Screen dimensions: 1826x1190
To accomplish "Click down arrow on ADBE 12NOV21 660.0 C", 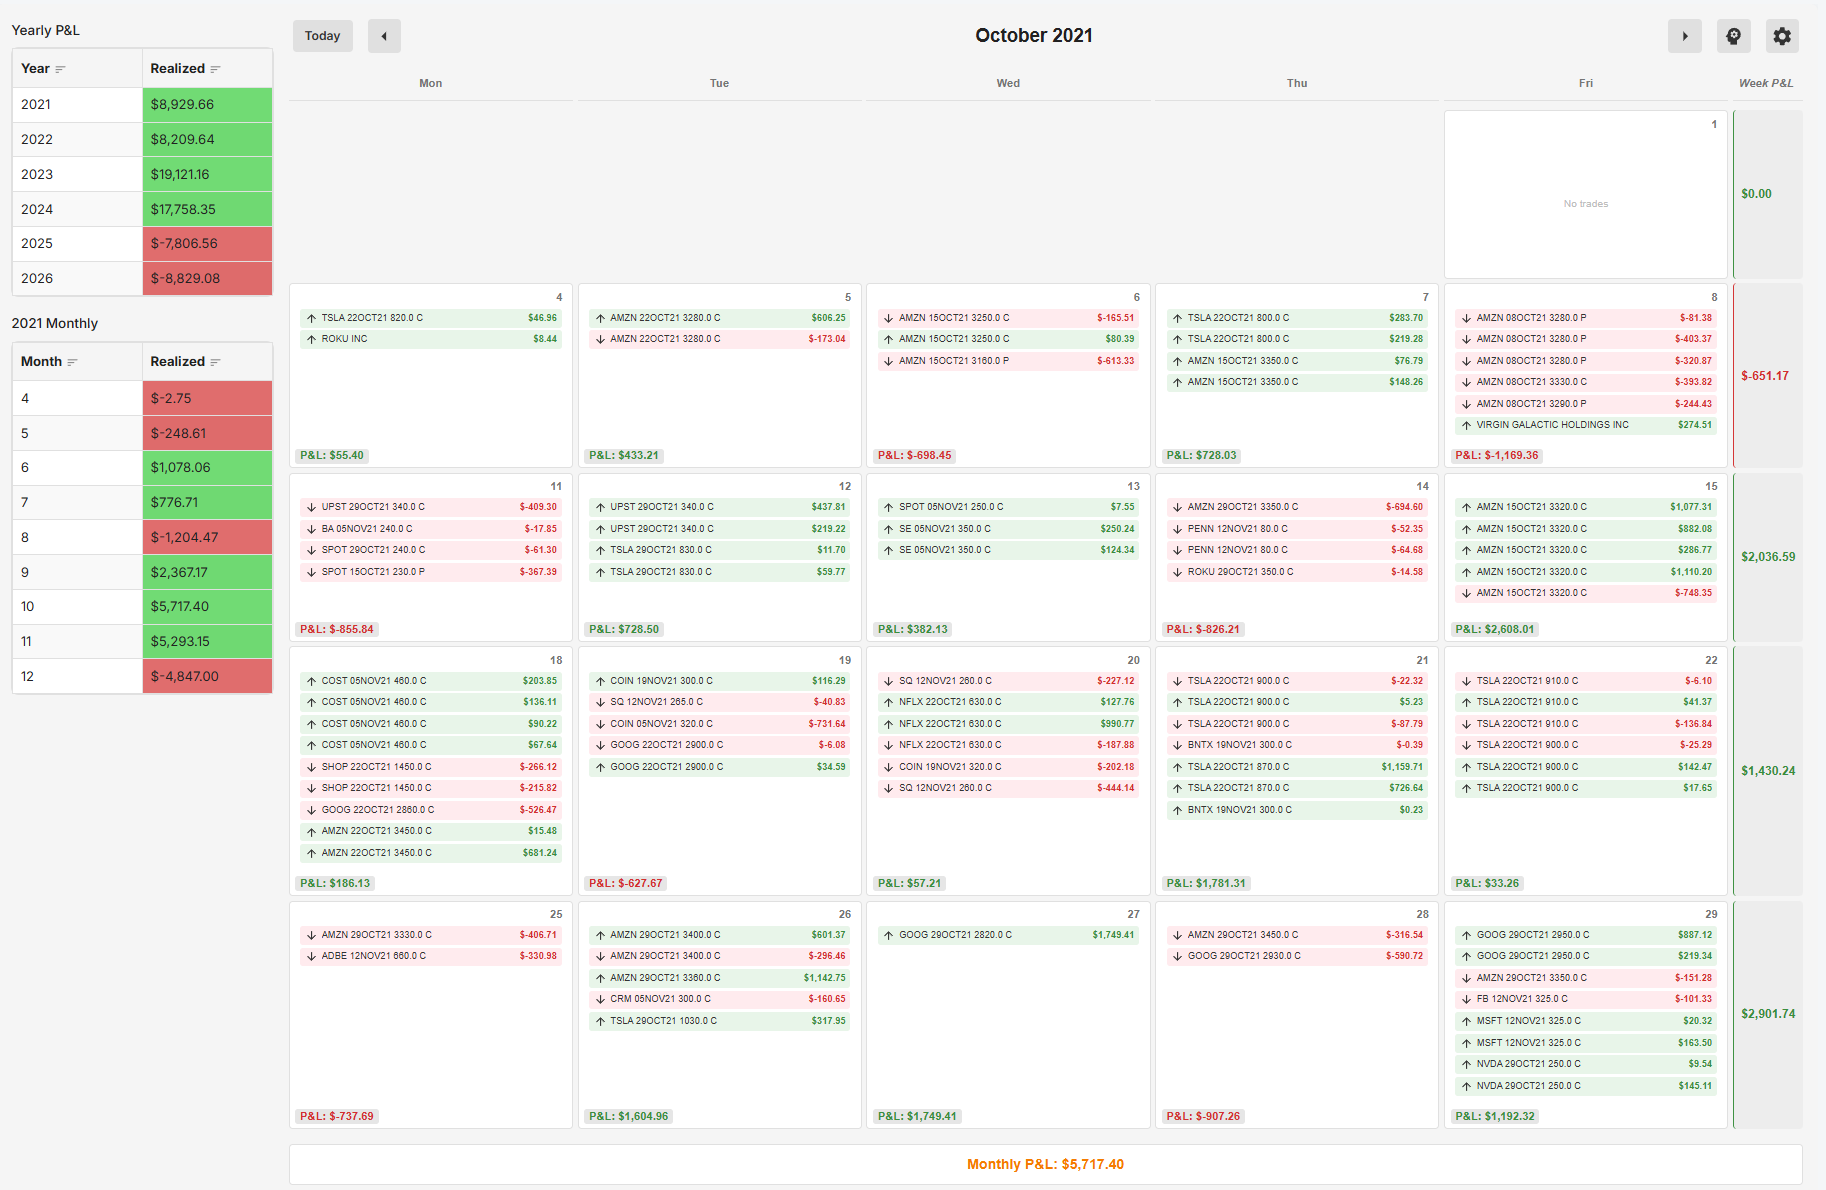I will click(311, 956).
